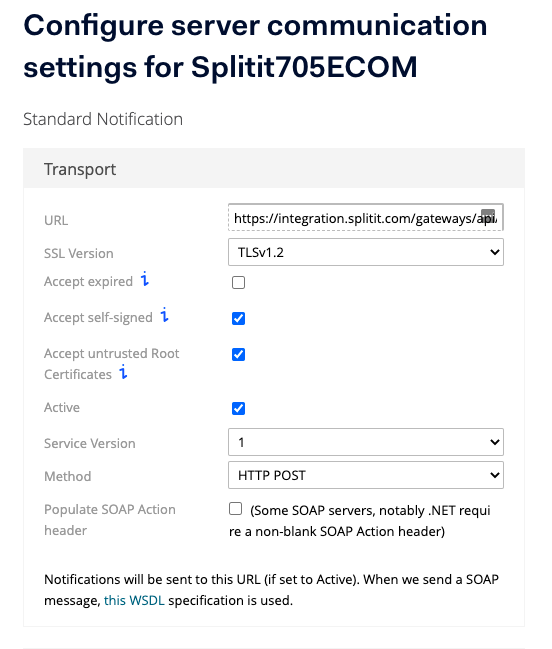Open the this WSDL link
This screenshot has width=552, height=649.
pos(134,600)
